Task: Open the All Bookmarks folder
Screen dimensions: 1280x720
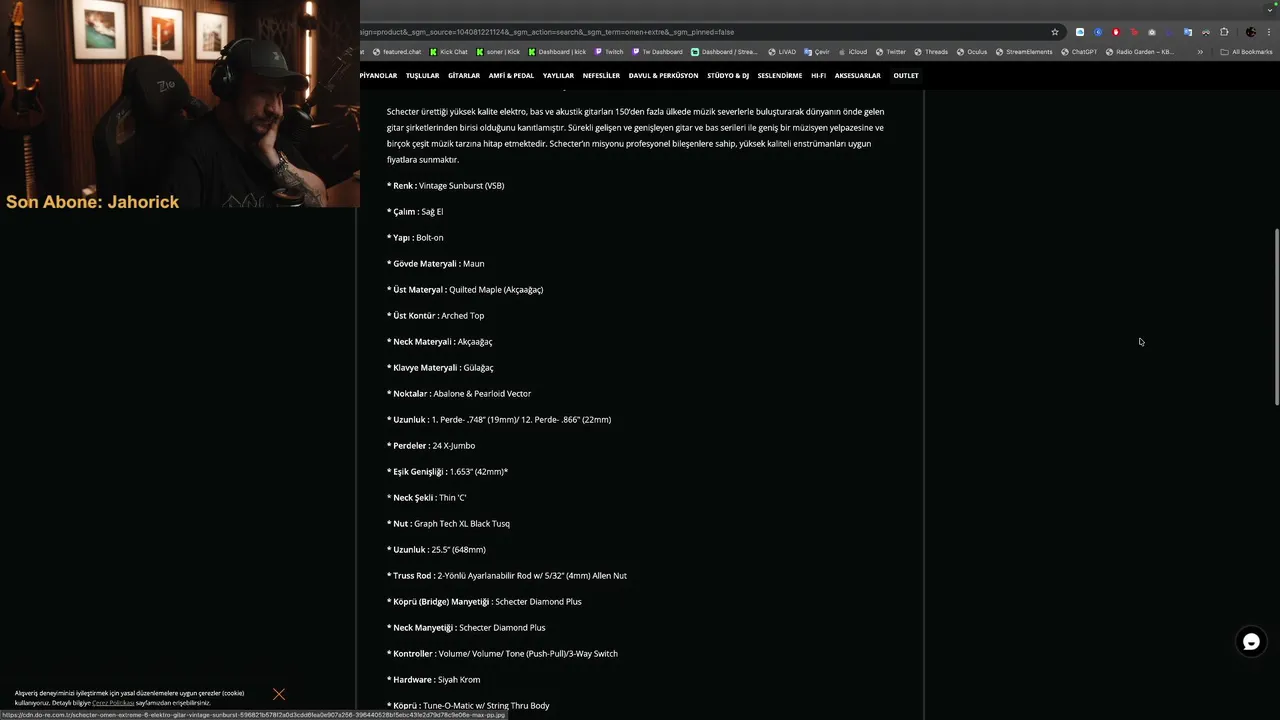Action: tap(1246, 52)
